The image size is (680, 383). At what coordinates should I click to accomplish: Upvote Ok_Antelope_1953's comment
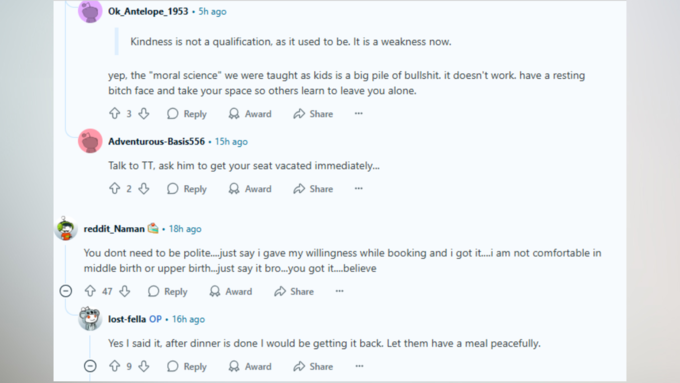pyautogui.click(x=114, y=114)
